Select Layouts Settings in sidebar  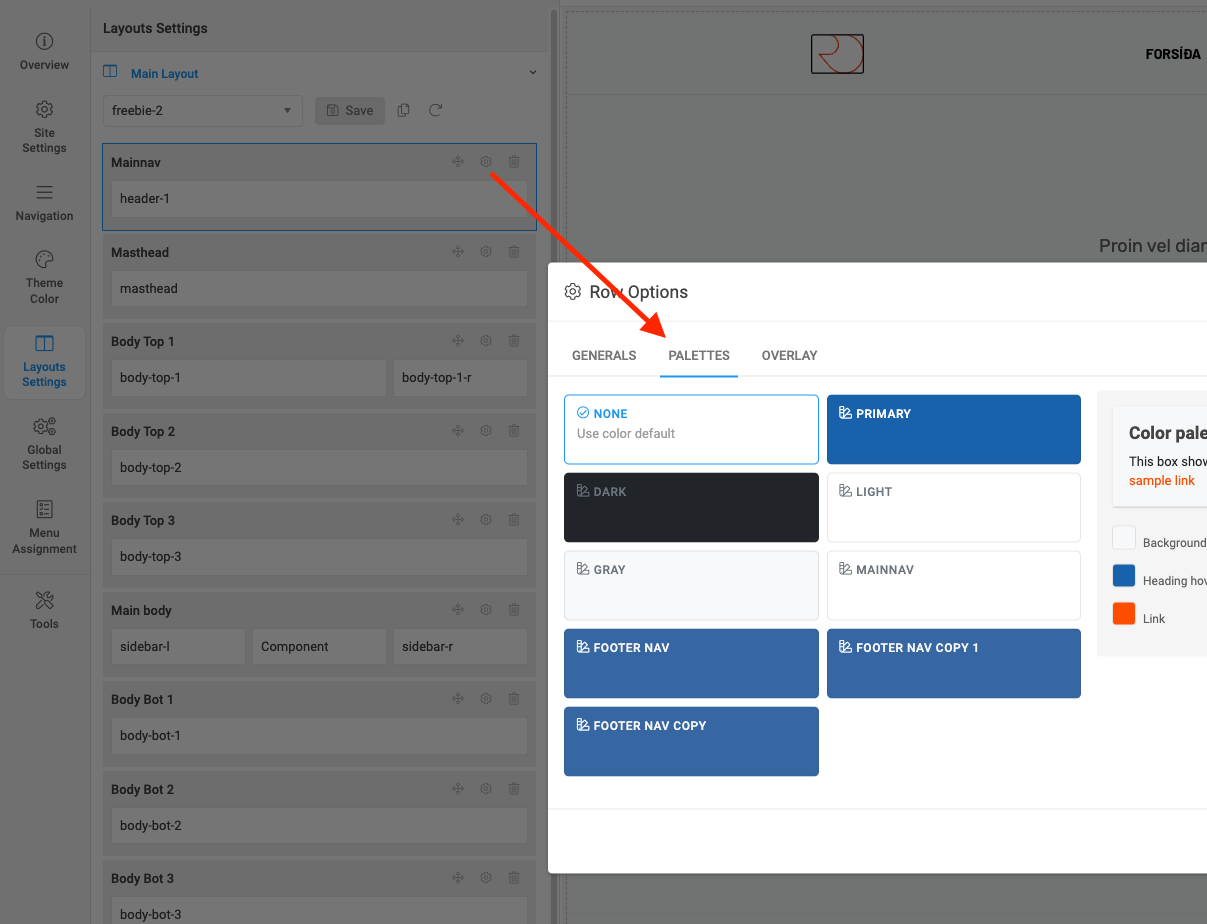coord(44,361)
